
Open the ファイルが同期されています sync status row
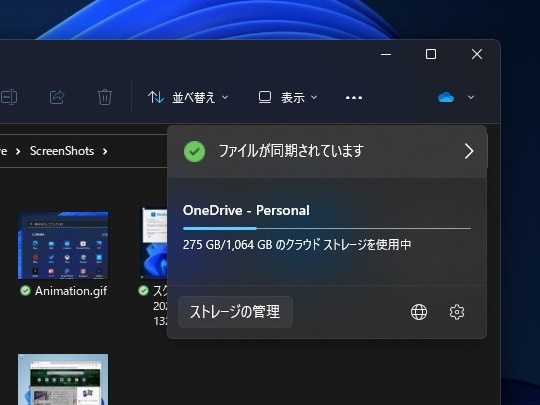coord(327,151)
